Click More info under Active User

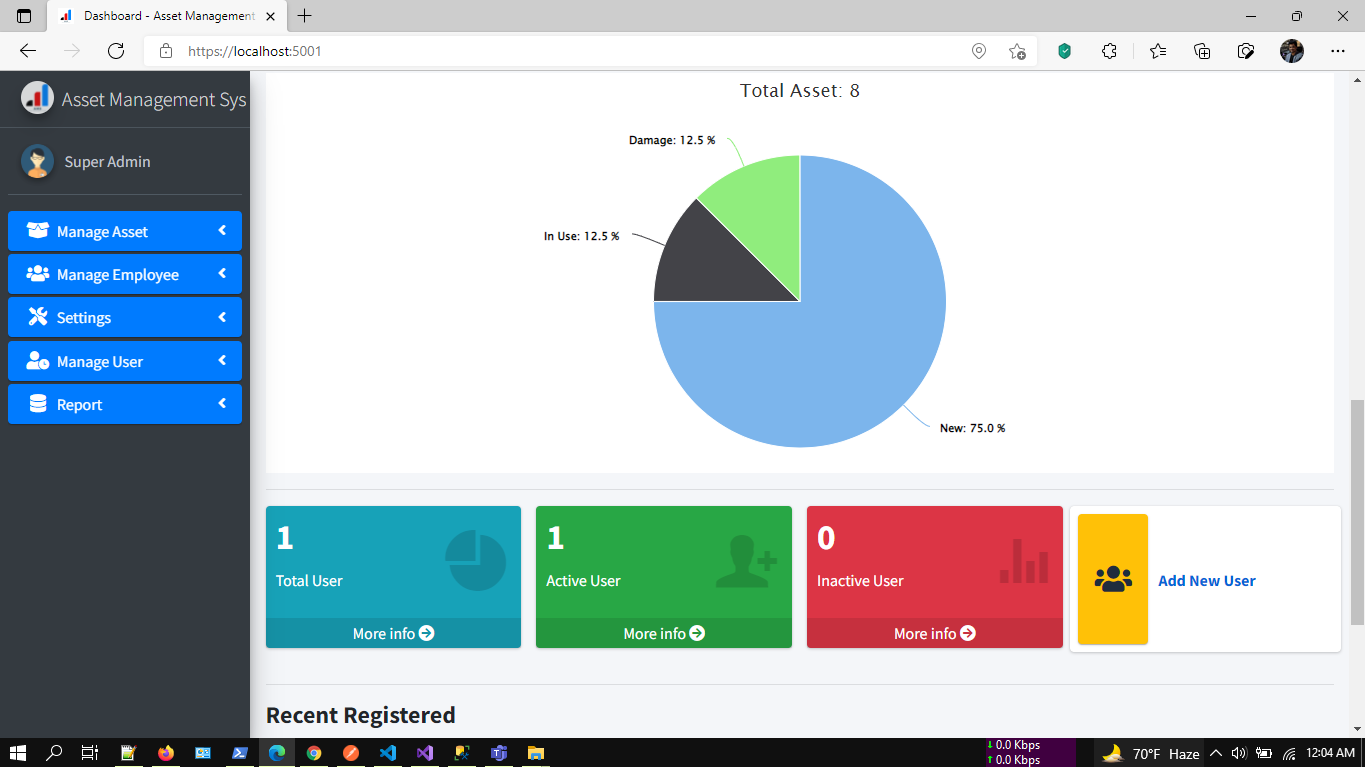[664, 633]
